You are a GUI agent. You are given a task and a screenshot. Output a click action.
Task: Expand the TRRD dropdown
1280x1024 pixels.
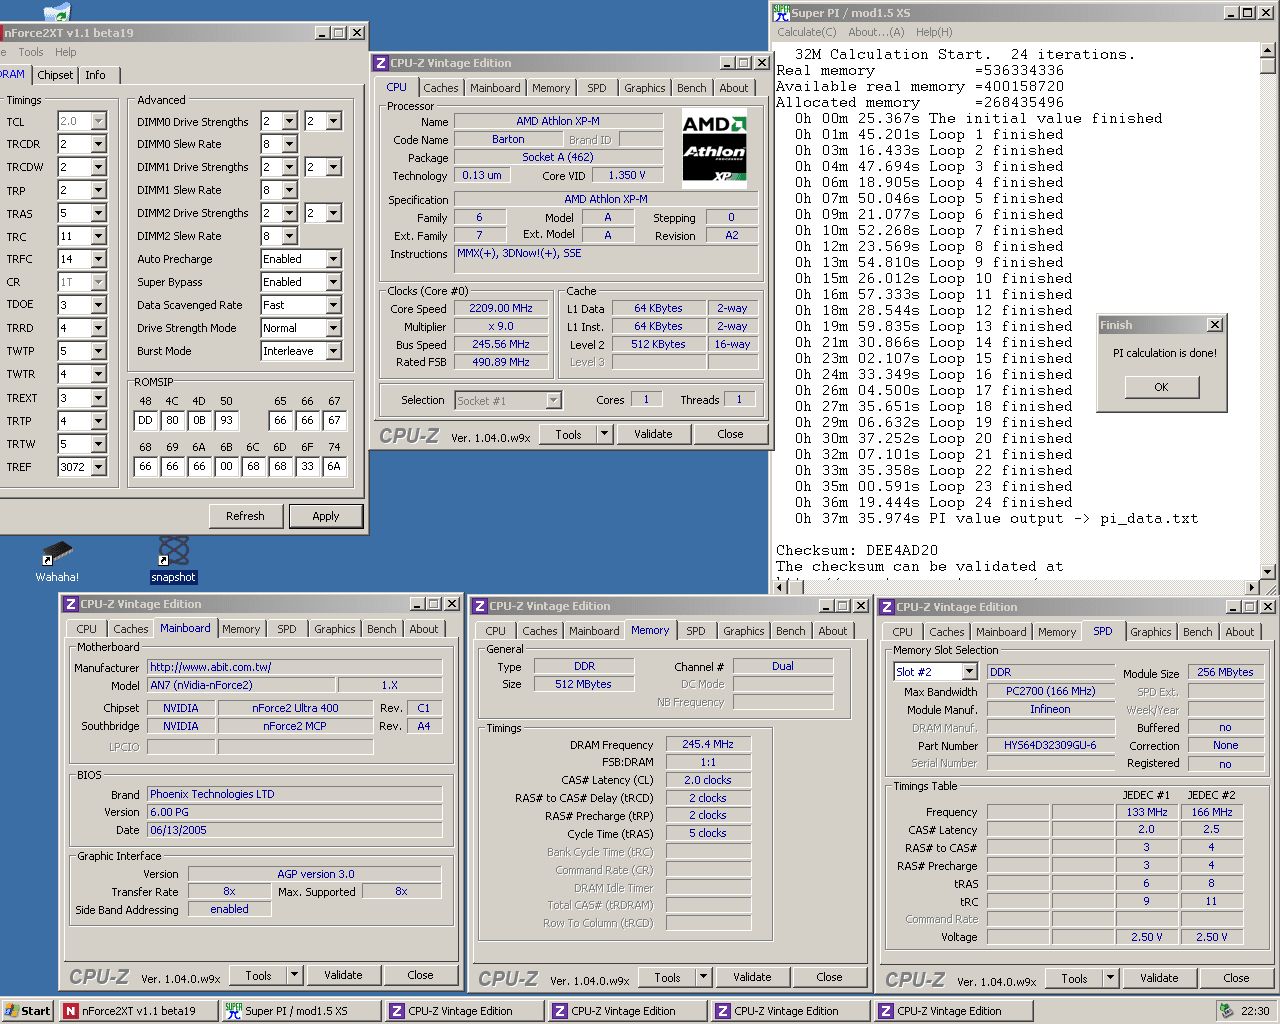(x=98, y=328)
